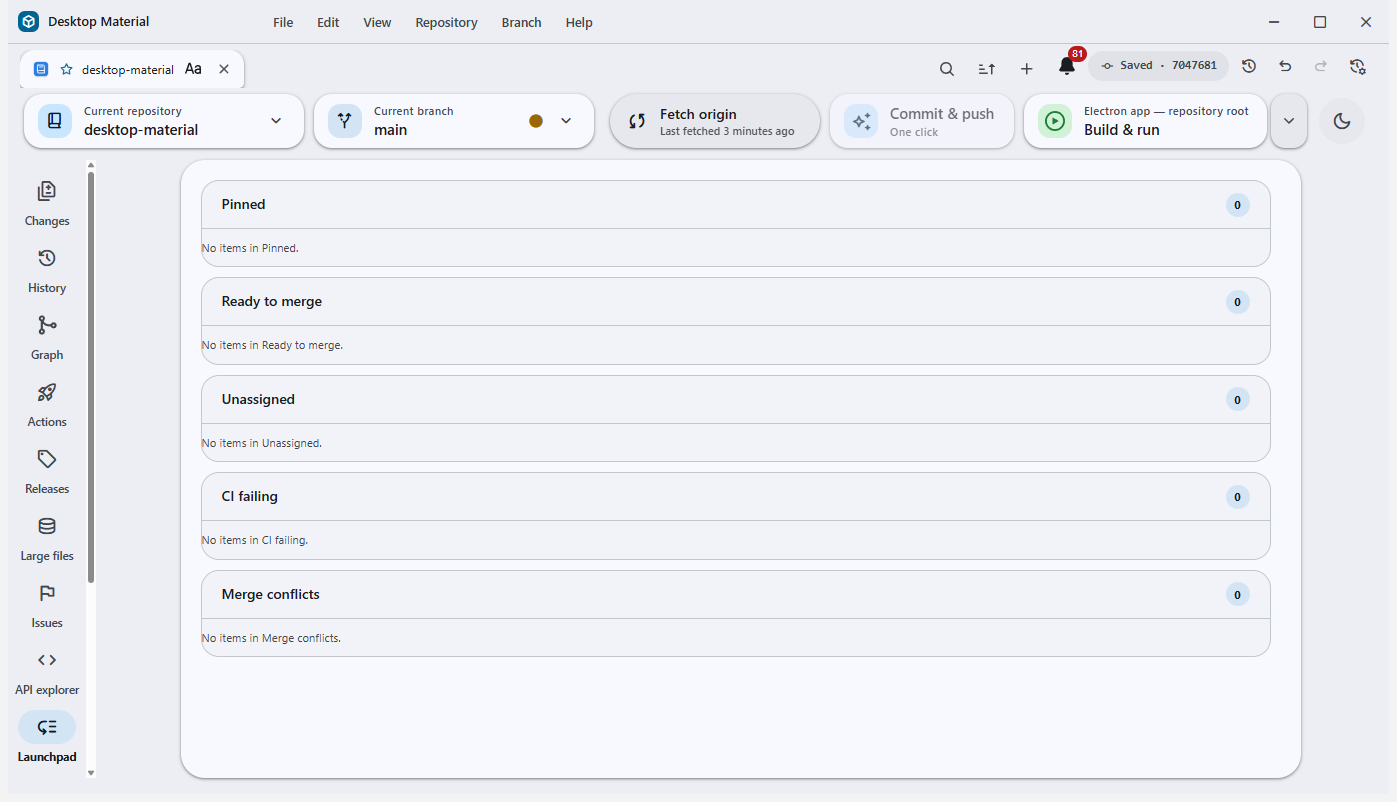Click the undo arrow icon

point(1285,66)
